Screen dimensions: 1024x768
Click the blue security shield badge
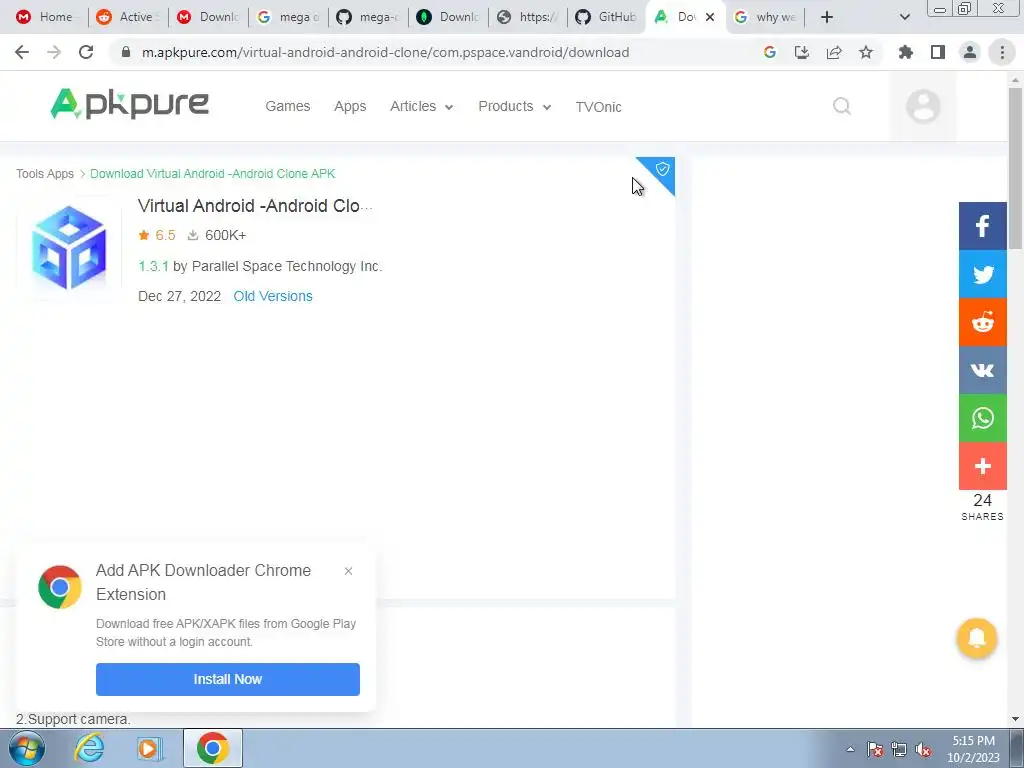coord(661,170)
